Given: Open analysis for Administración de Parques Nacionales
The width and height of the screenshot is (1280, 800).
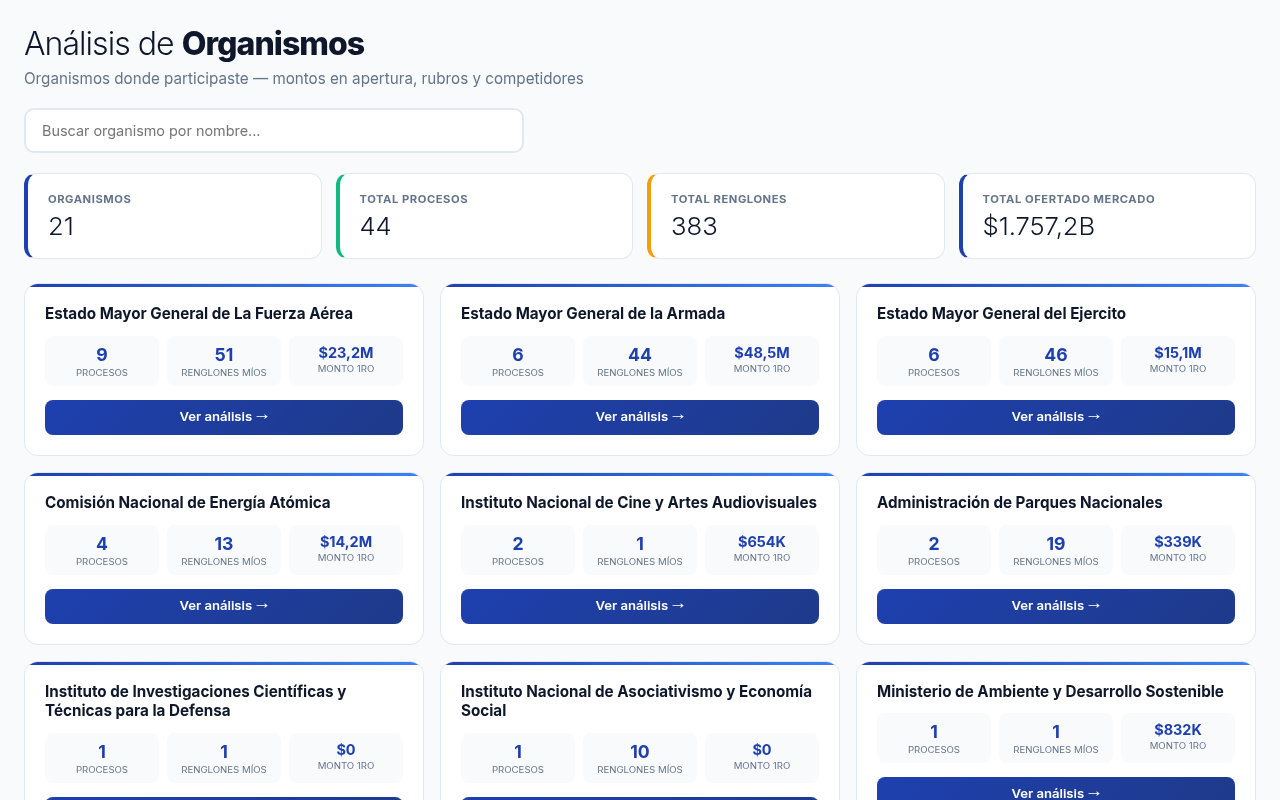Looking at the screenshot, I should coord(1055,606).
